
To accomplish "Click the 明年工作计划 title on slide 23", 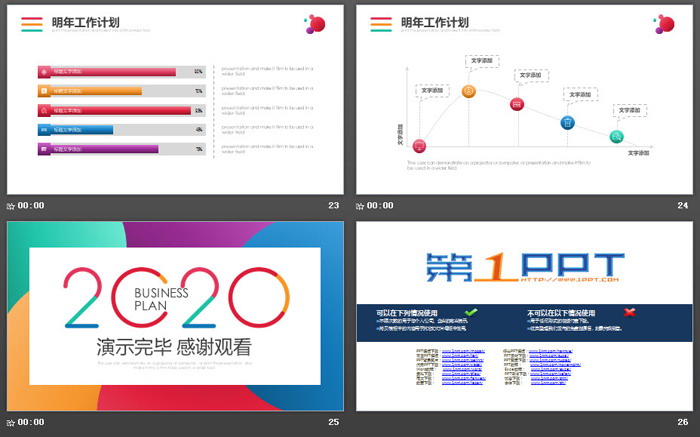I will click(x=86, y=22).
